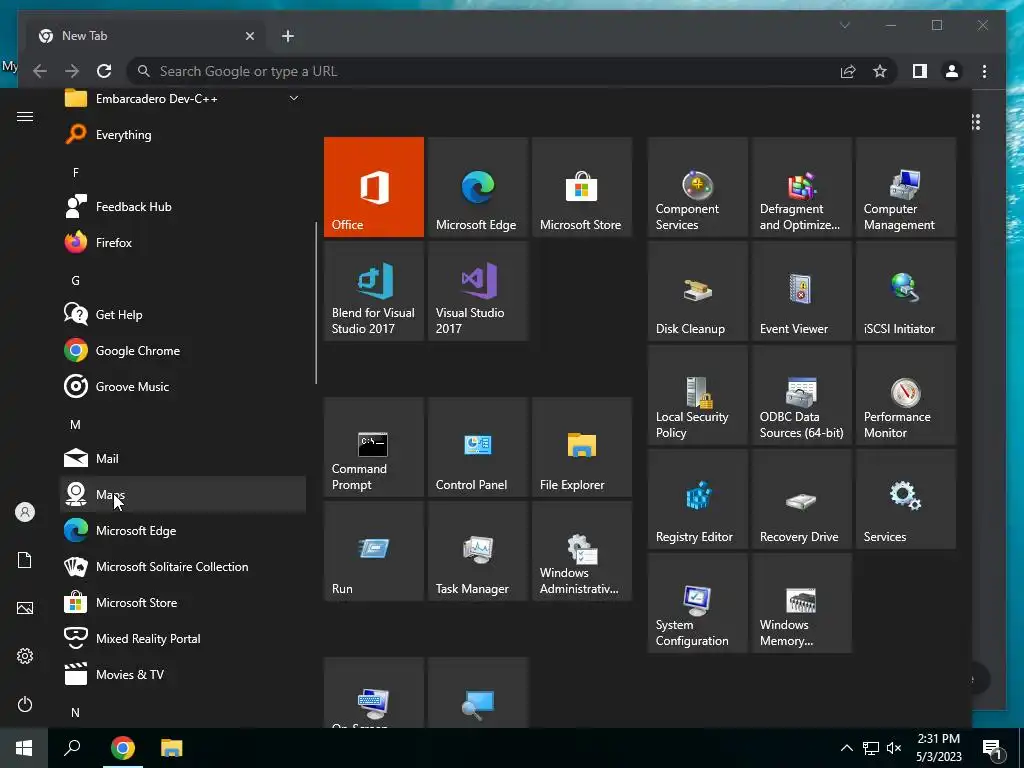Launch Disk Cleanup tile
This screenshot has width=1024, height=768.
coord(697,291)
